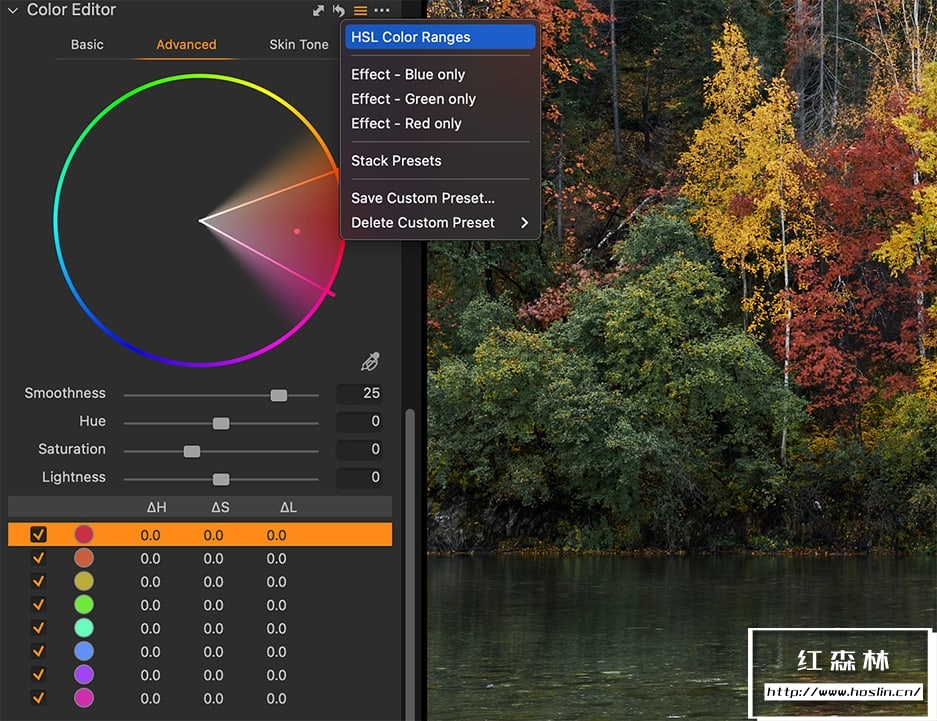Click the reset adjustments arrow icon
This screenshot has height=721, width=937.
[x=339, y=10]
